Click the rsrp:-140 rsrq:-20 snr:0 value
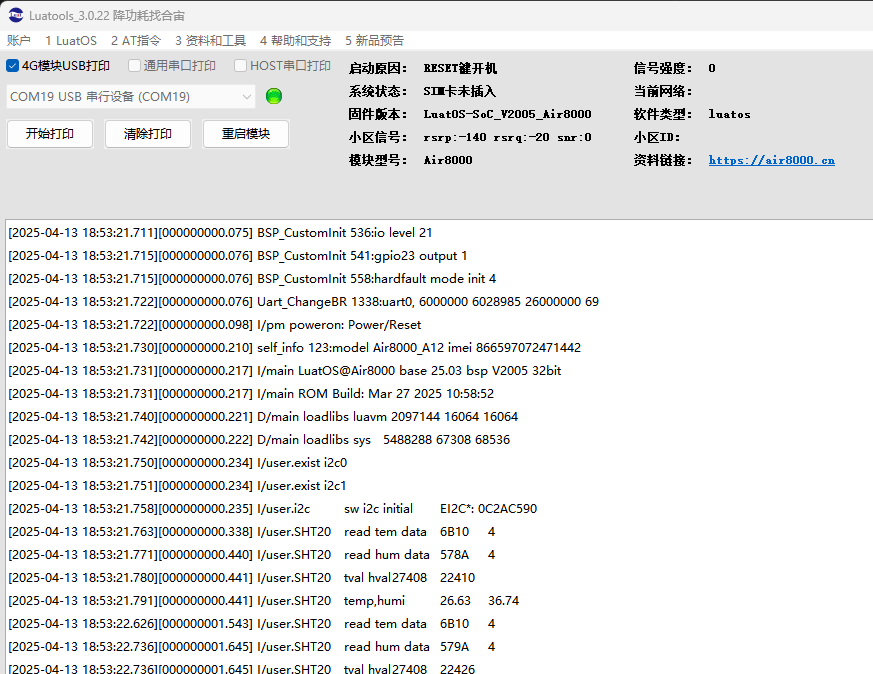The image size is (873, 674). 507,137
